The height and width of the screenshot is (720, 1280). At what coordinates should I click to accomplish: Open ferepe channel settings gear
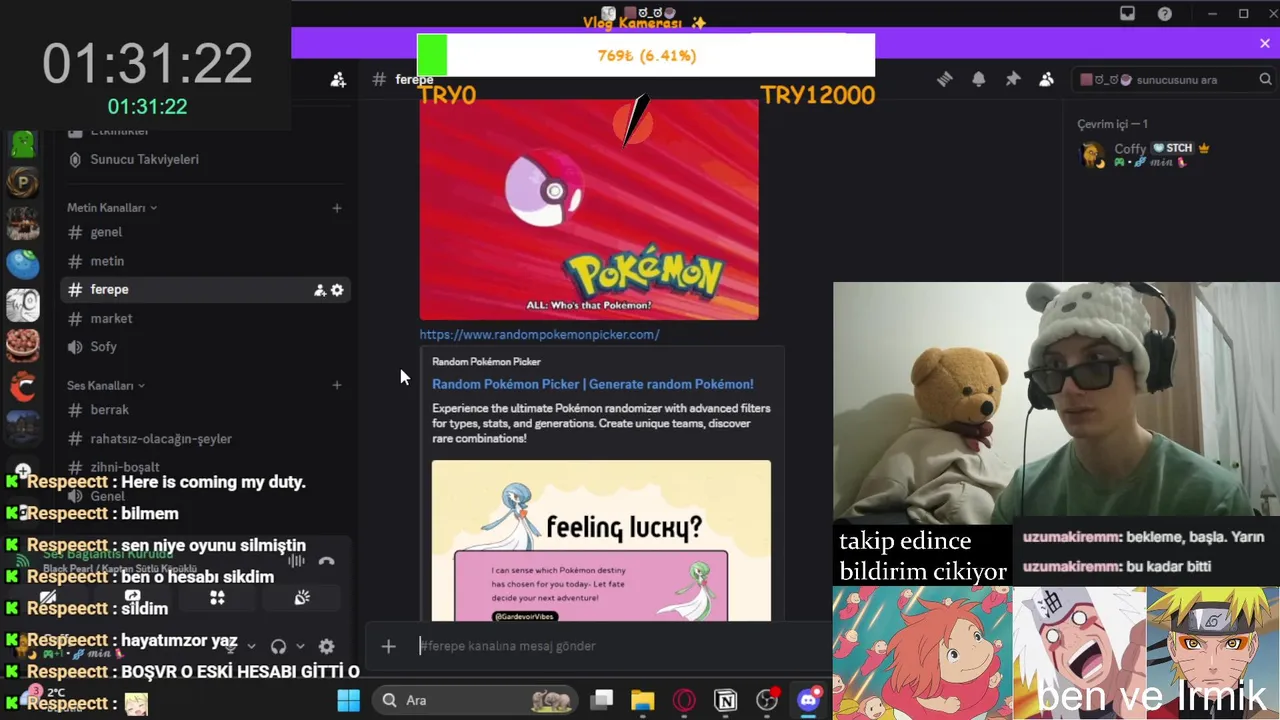click(337, 290)
